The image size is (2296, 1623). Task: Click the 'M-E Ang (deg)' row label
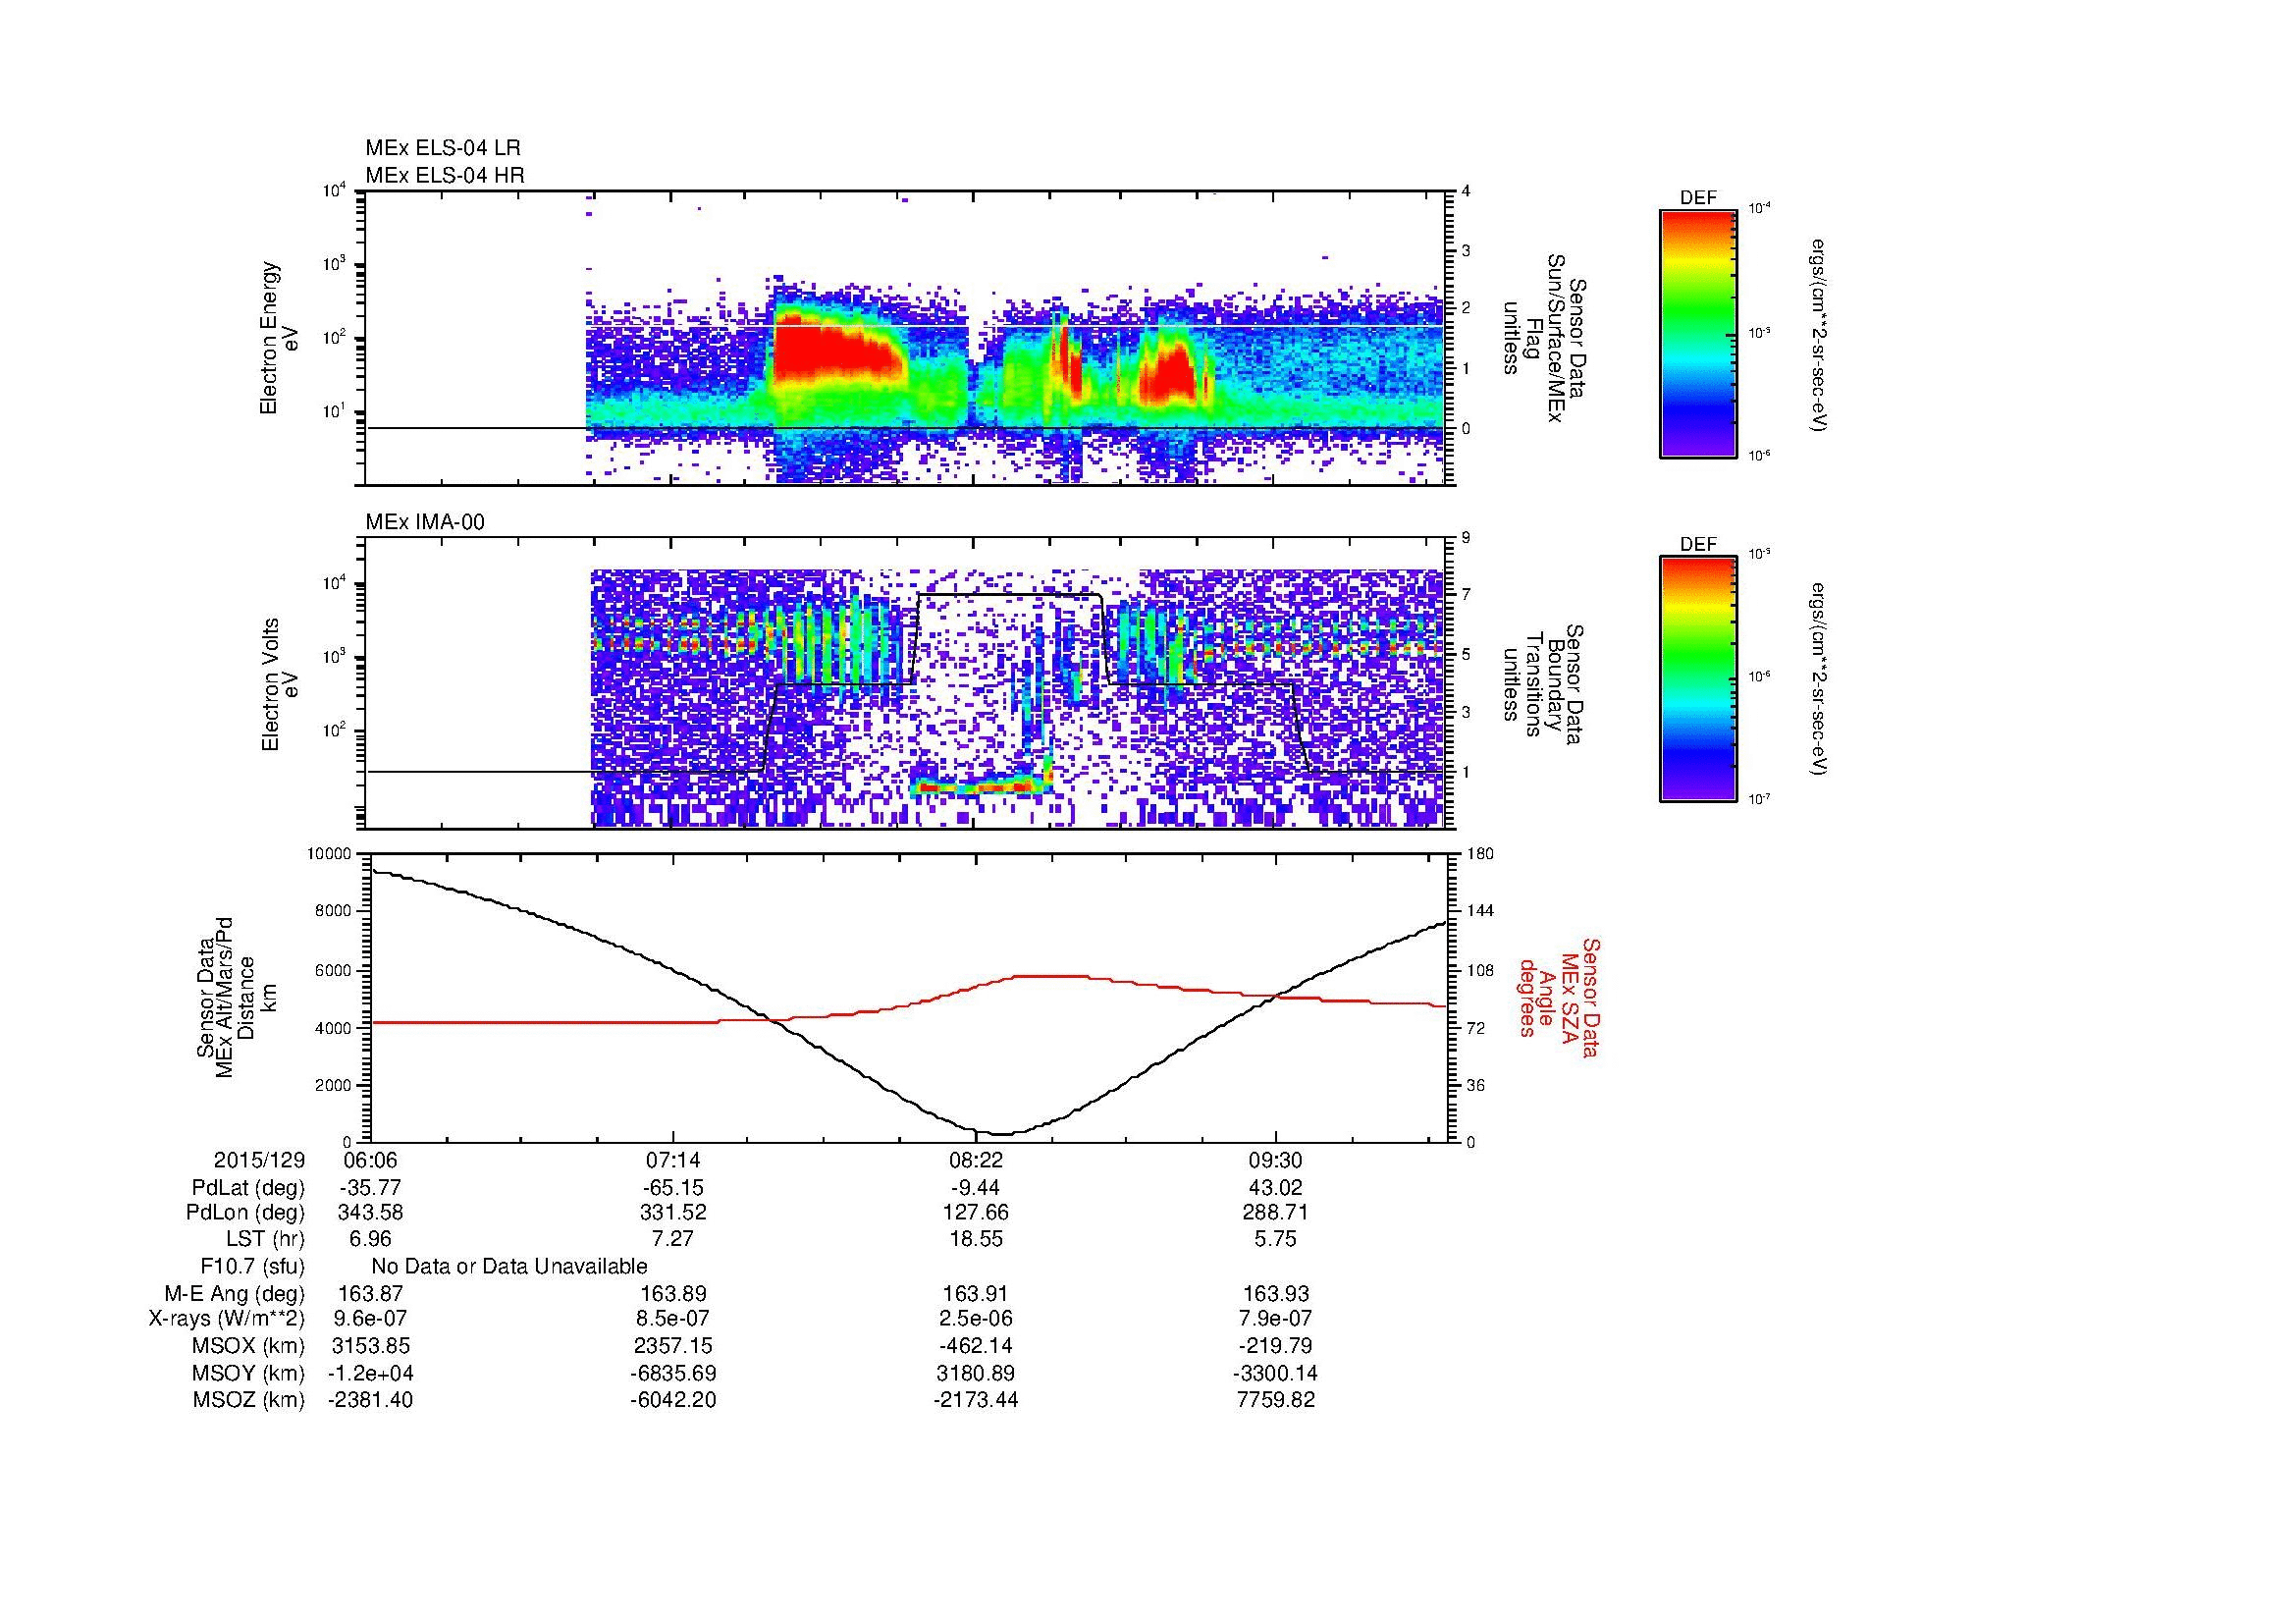click(235, 1293)
